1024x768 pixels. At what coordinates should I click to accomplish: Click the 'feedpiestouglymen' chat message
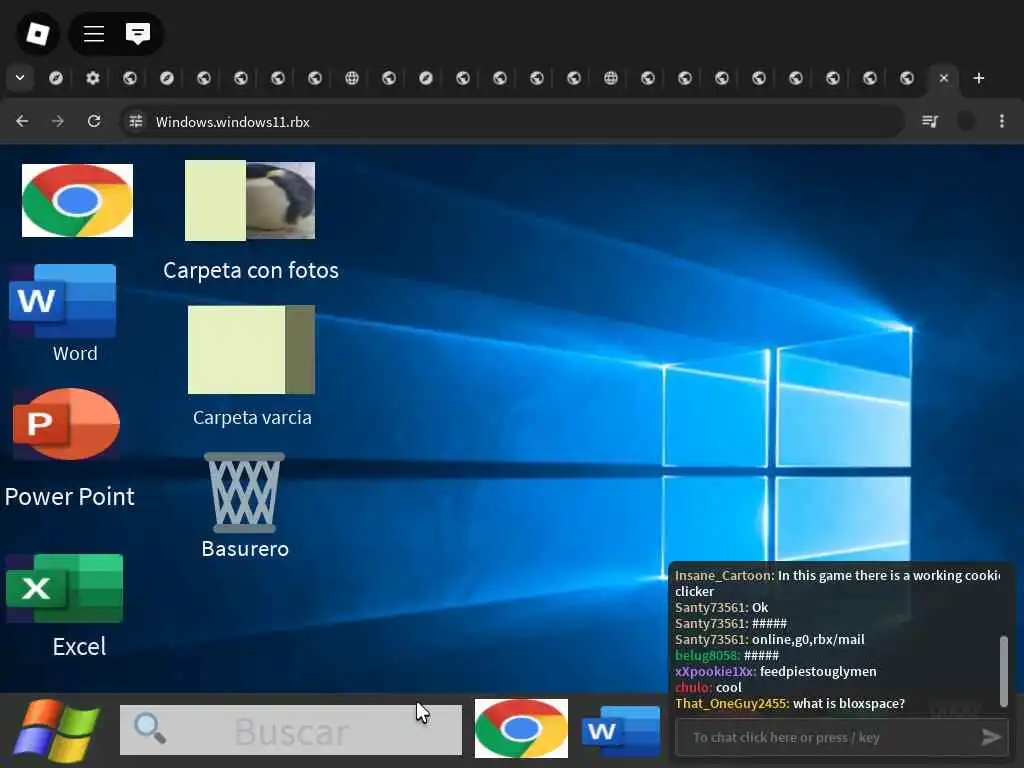[818, 671]
